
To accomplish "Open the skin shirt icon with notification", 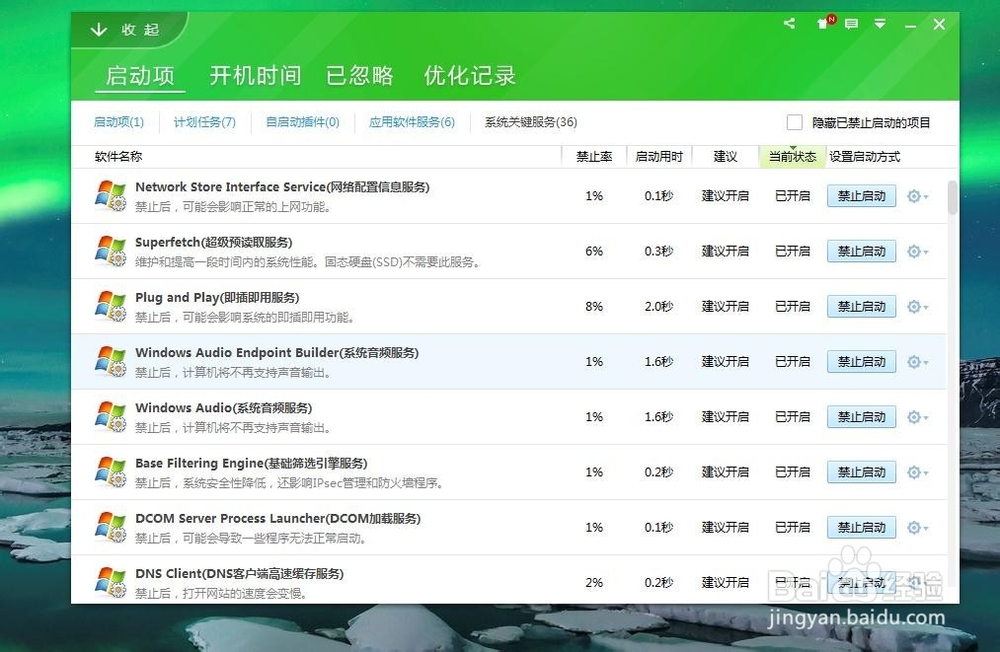I will [825, 23].
